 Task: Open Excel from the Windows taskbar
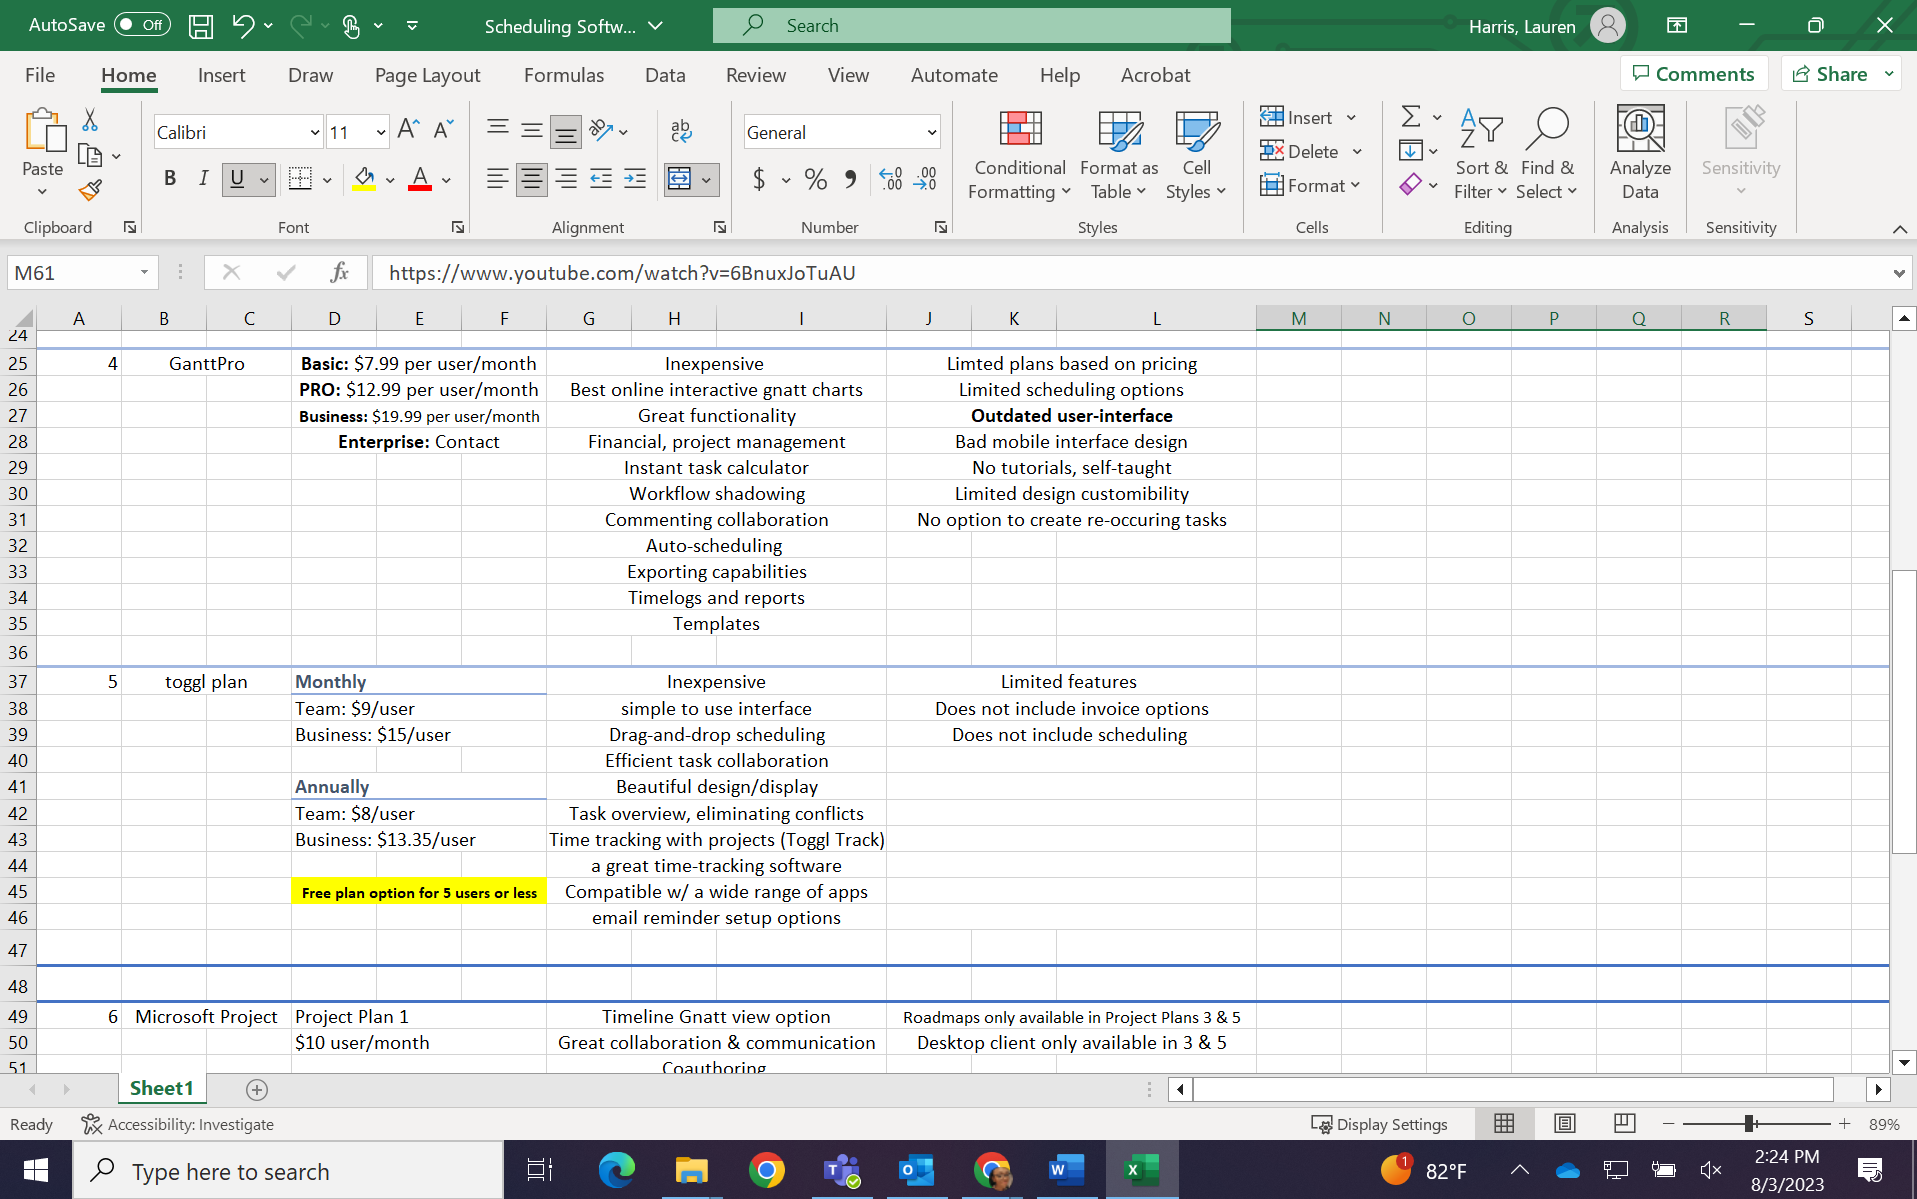[x=1141, y=1170]
